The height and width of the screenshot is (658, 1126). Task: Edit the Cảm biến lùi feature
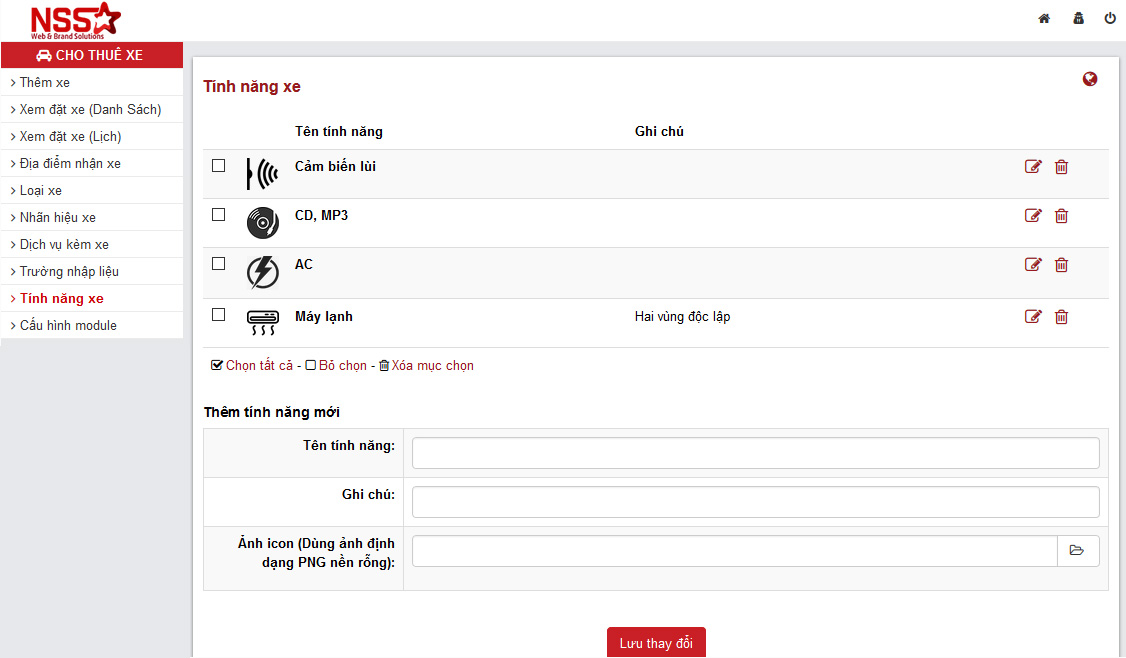(x=1033, y=167)
